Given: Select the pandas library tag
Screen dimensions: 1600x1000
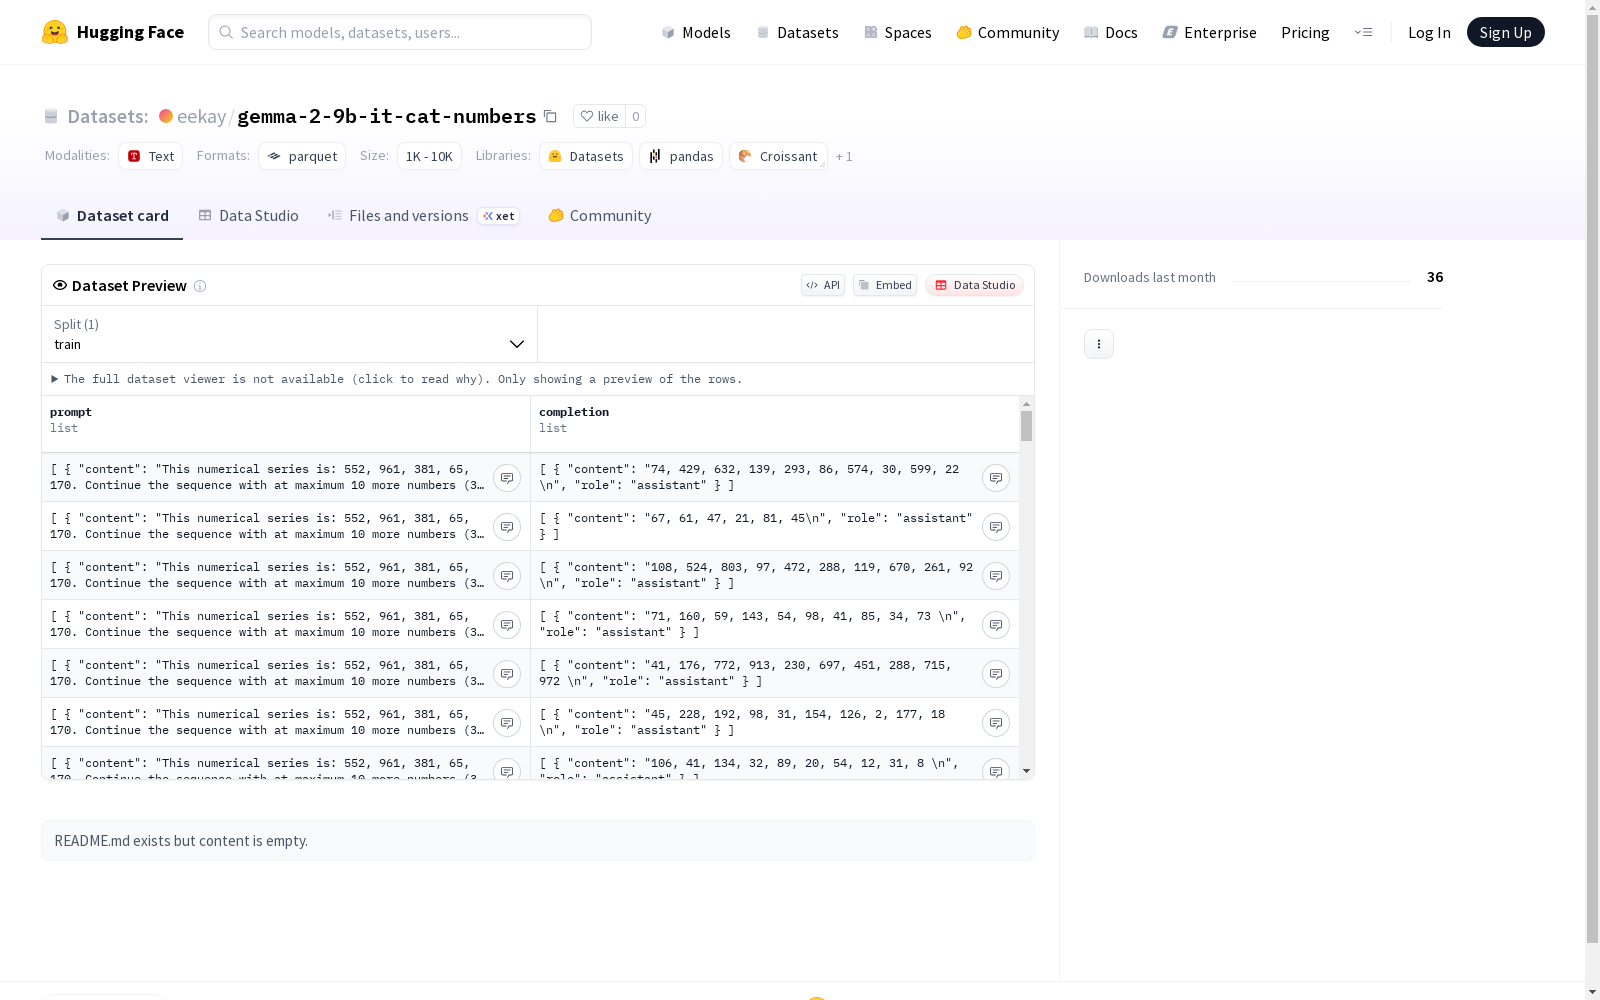Looking at the screenshot, I should (681, 156).
